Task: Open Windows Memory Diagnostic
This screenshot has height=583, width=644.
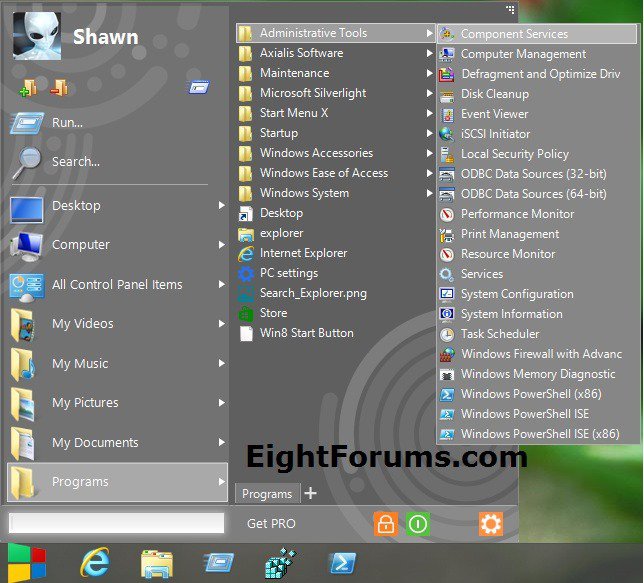Action: [537, 374]
